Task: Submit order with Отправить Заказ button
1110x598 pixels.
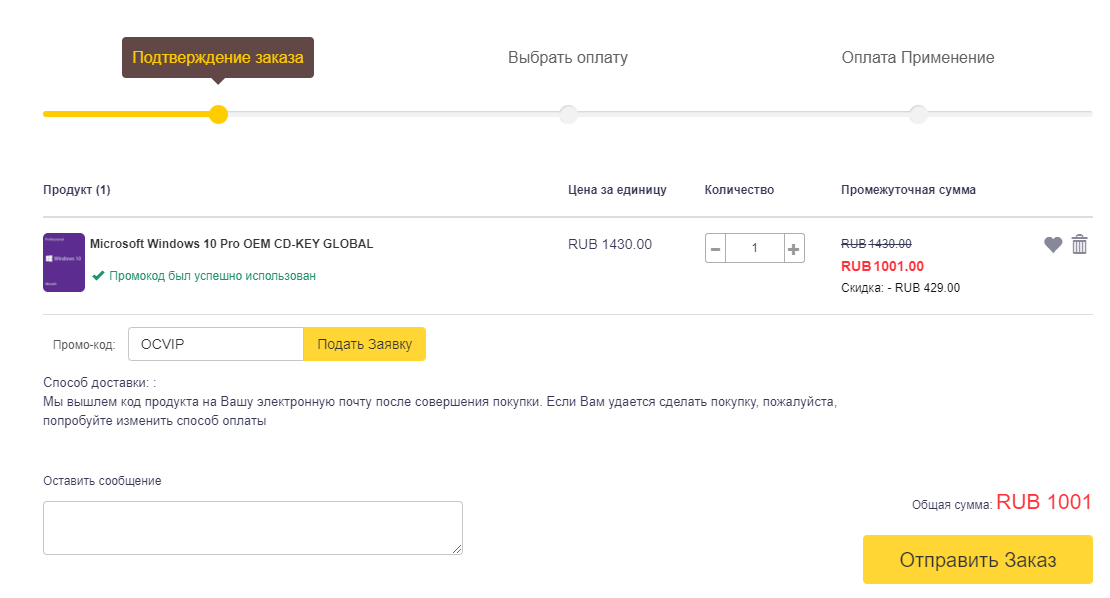Action: (x=977, y=560)
